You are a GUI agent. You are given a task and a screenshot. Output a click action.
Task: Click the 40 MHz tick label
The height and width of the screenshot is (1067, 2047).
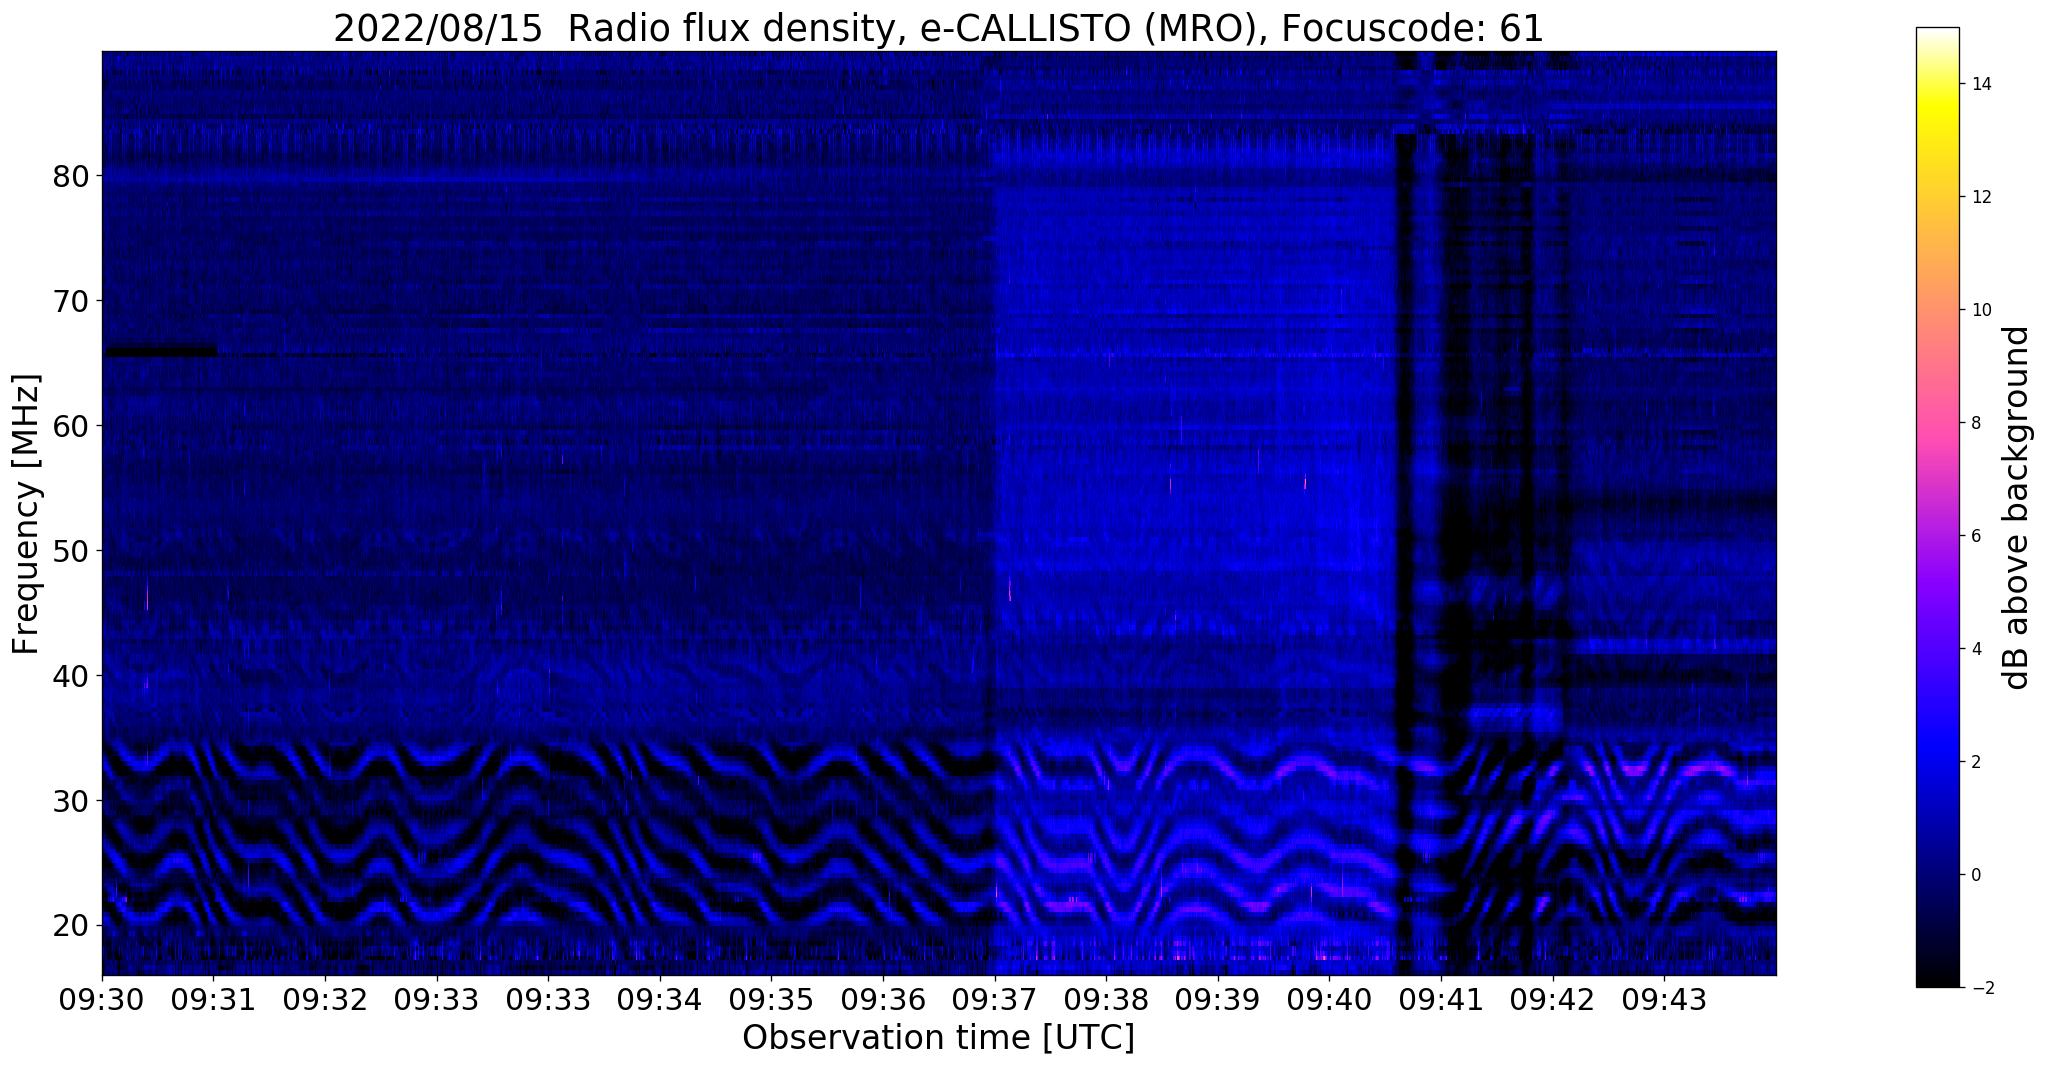click(71, 676)
